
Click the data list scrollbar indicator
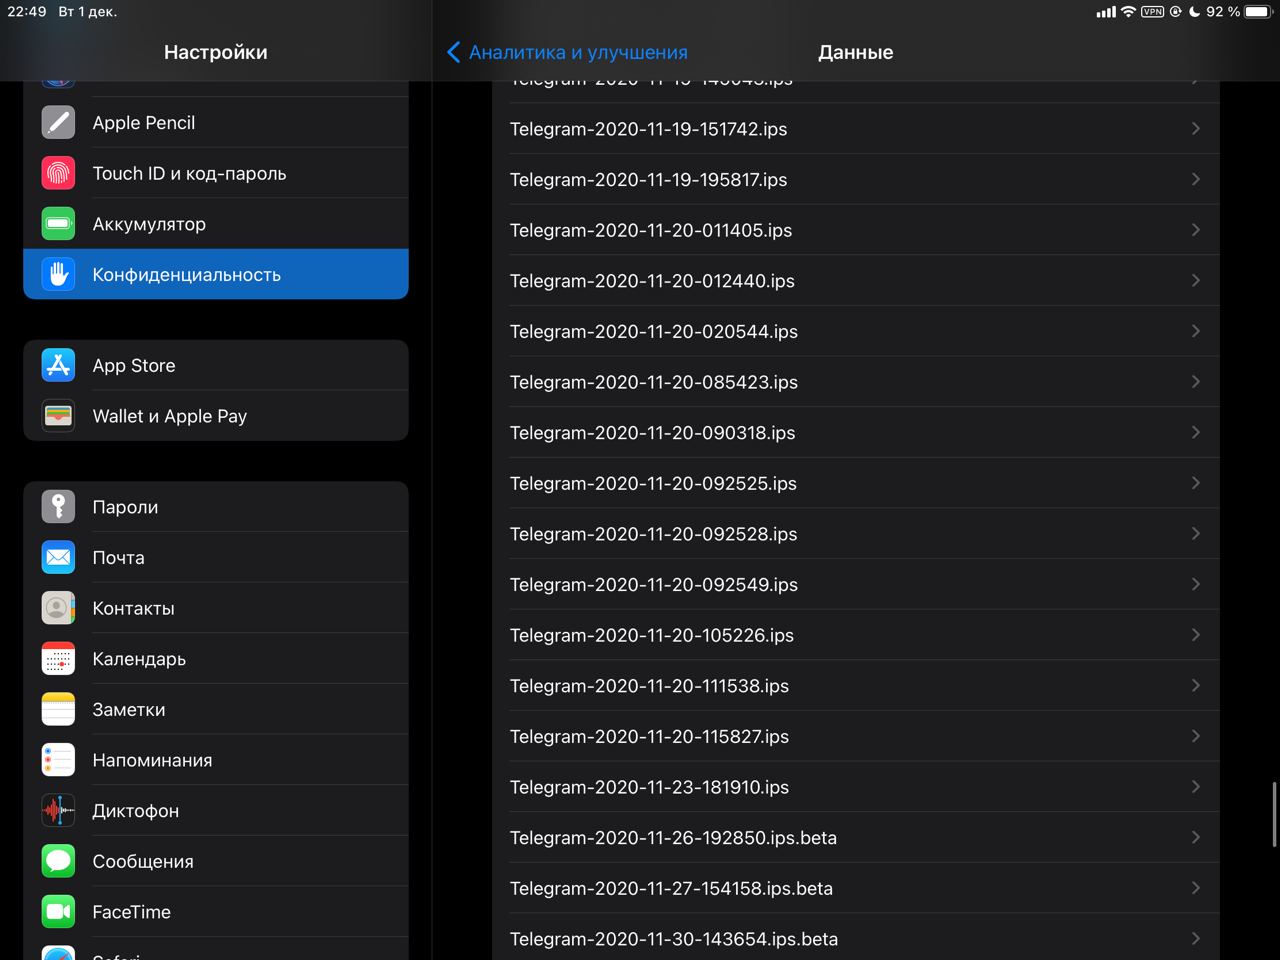click(1274, 815)
